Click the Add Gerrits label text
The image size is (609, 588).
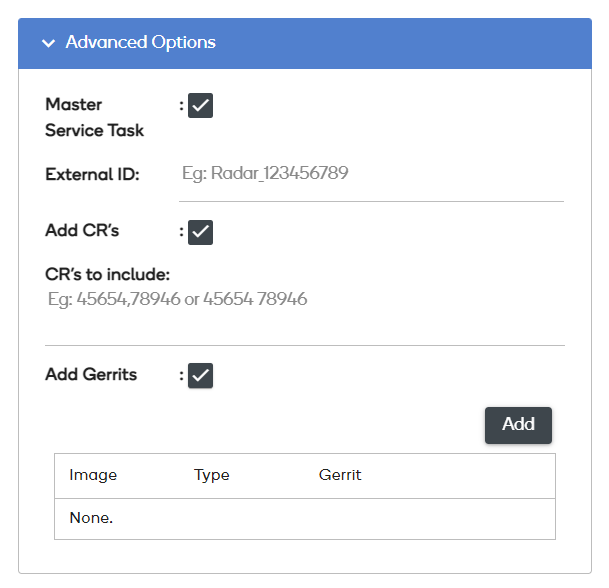pos(91,375)
